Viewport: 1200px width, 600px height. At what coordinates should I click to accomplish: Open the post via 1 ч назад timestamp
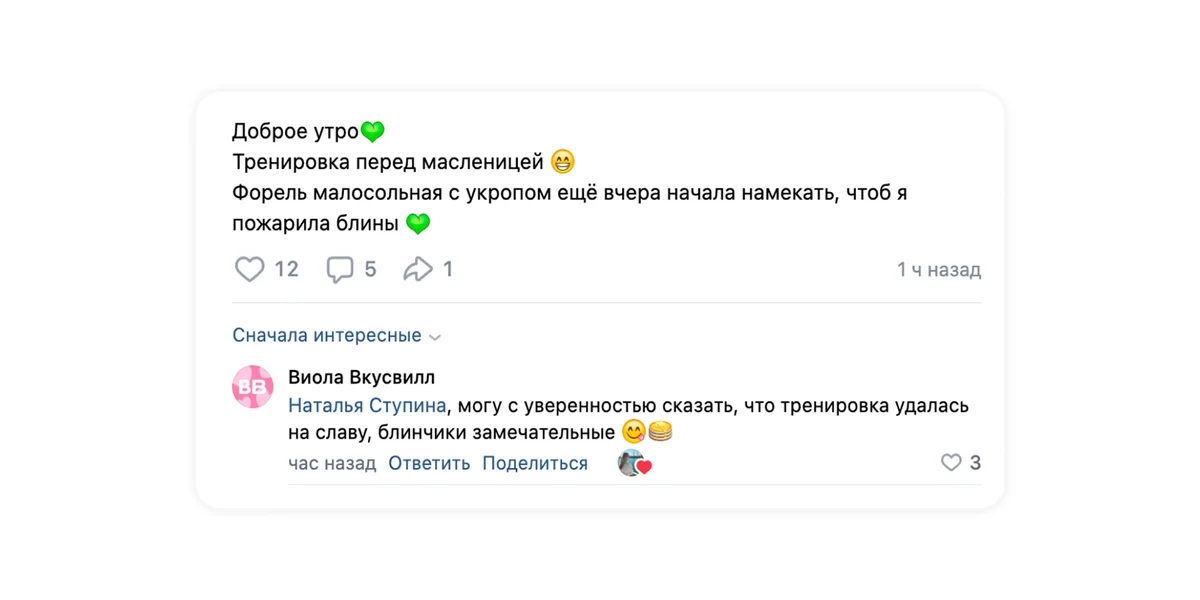tap(938, 268)
